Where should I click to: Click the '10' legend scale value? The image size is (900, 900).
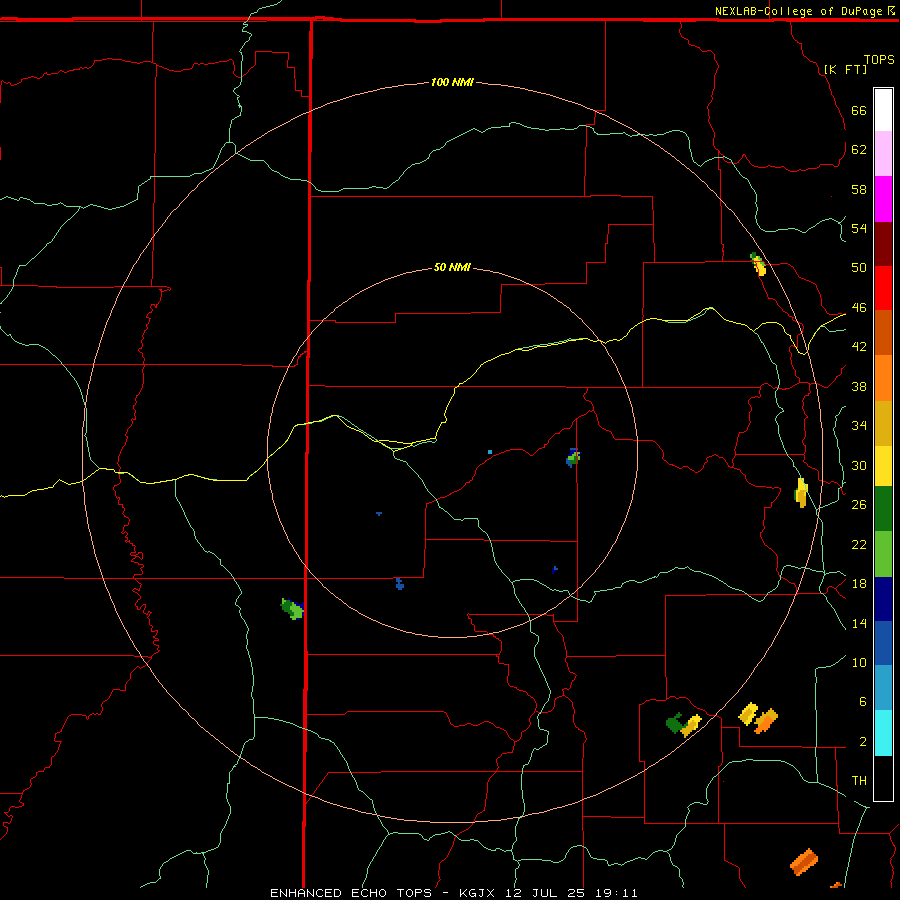[x=859, y=662]
